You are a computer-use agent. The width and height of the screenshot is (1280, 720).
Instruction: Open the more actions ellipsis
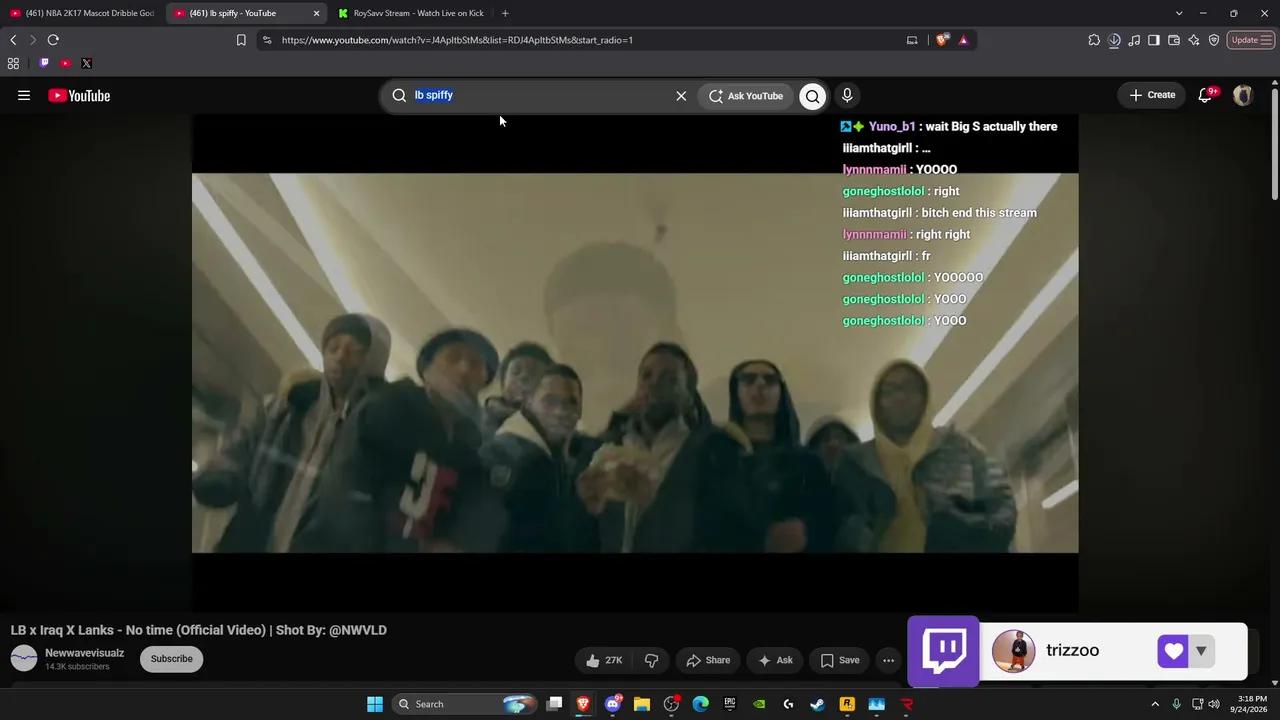click(x=888, y=660)
